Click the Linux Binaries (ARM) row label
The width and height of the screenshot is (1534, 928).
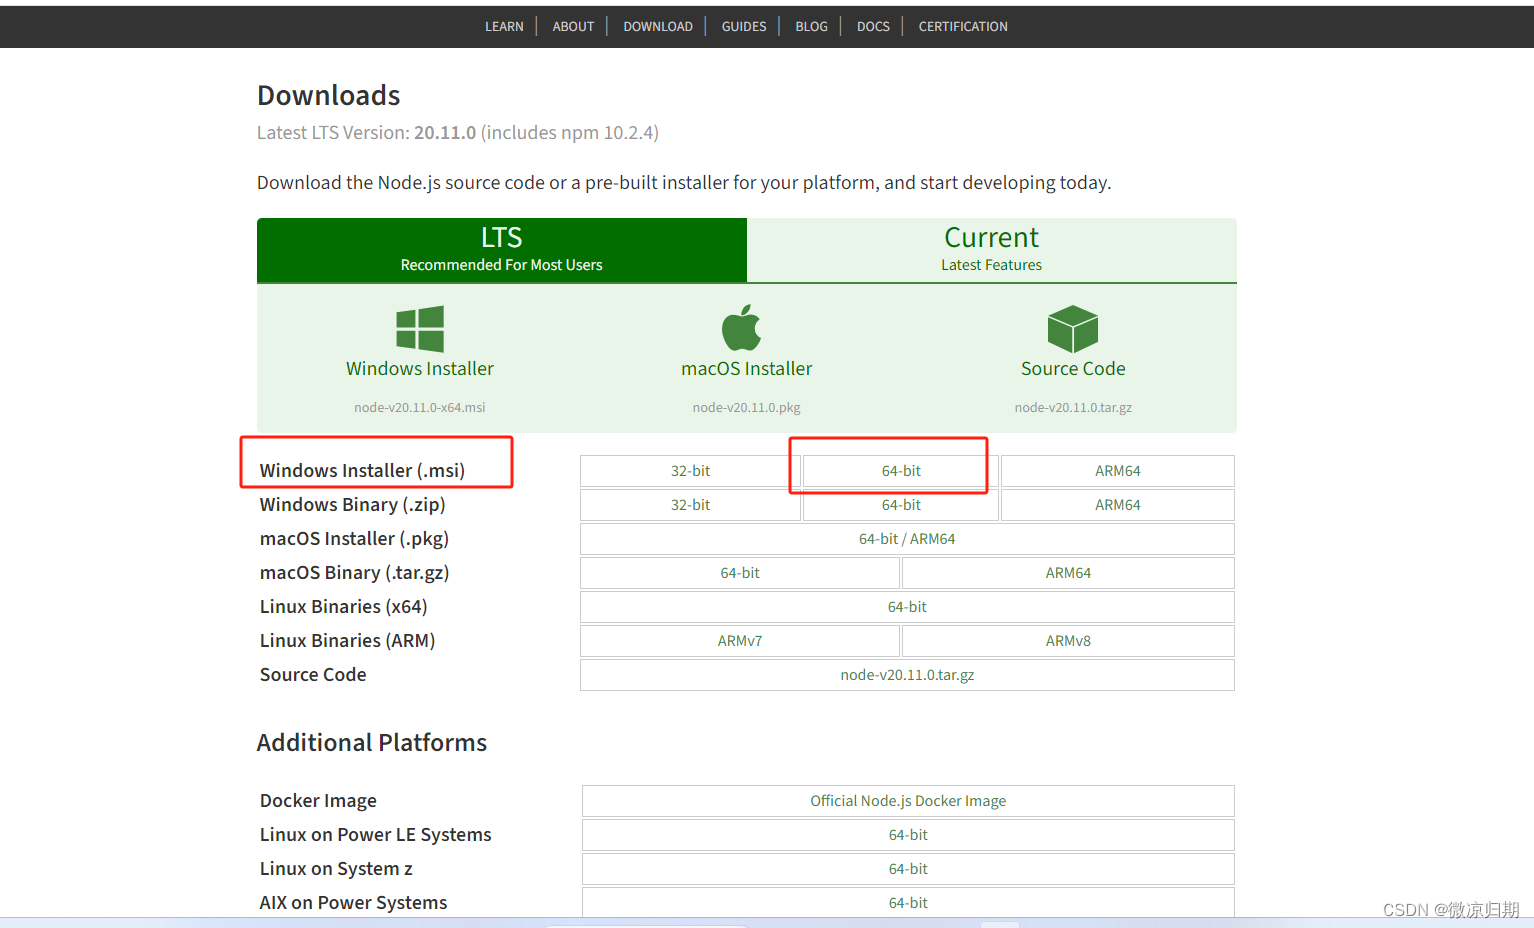pos(347,641)
